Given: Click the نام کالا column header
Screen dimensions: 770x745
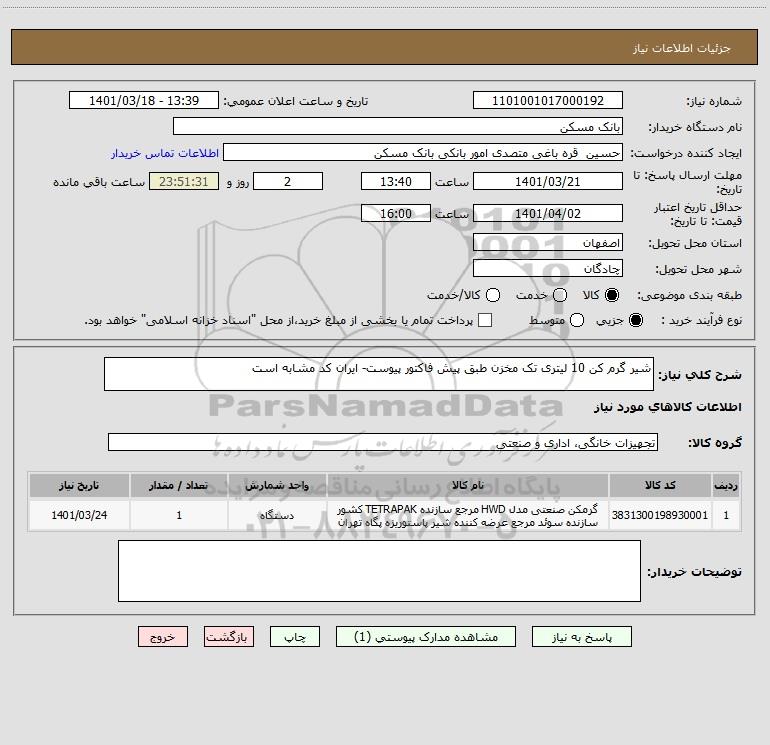Looking at the screenshot, I should pyautogui.click(x=468, y=485).
